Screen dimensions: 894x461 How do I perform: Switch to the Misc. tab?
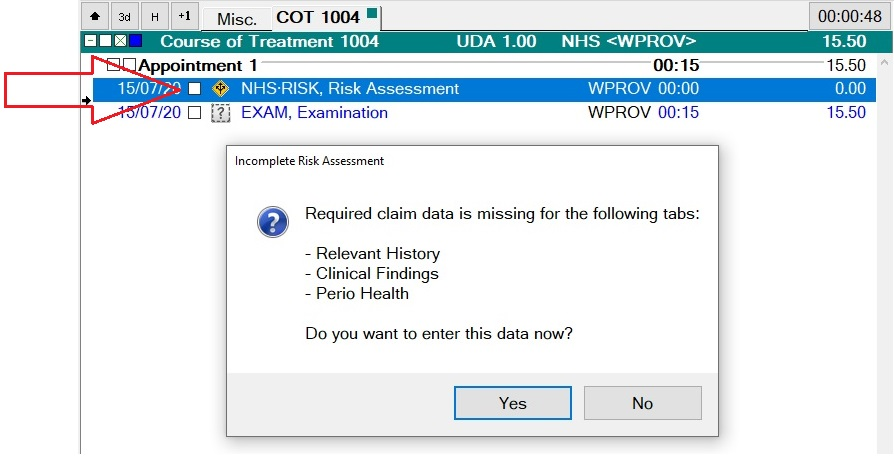[237, 18]
